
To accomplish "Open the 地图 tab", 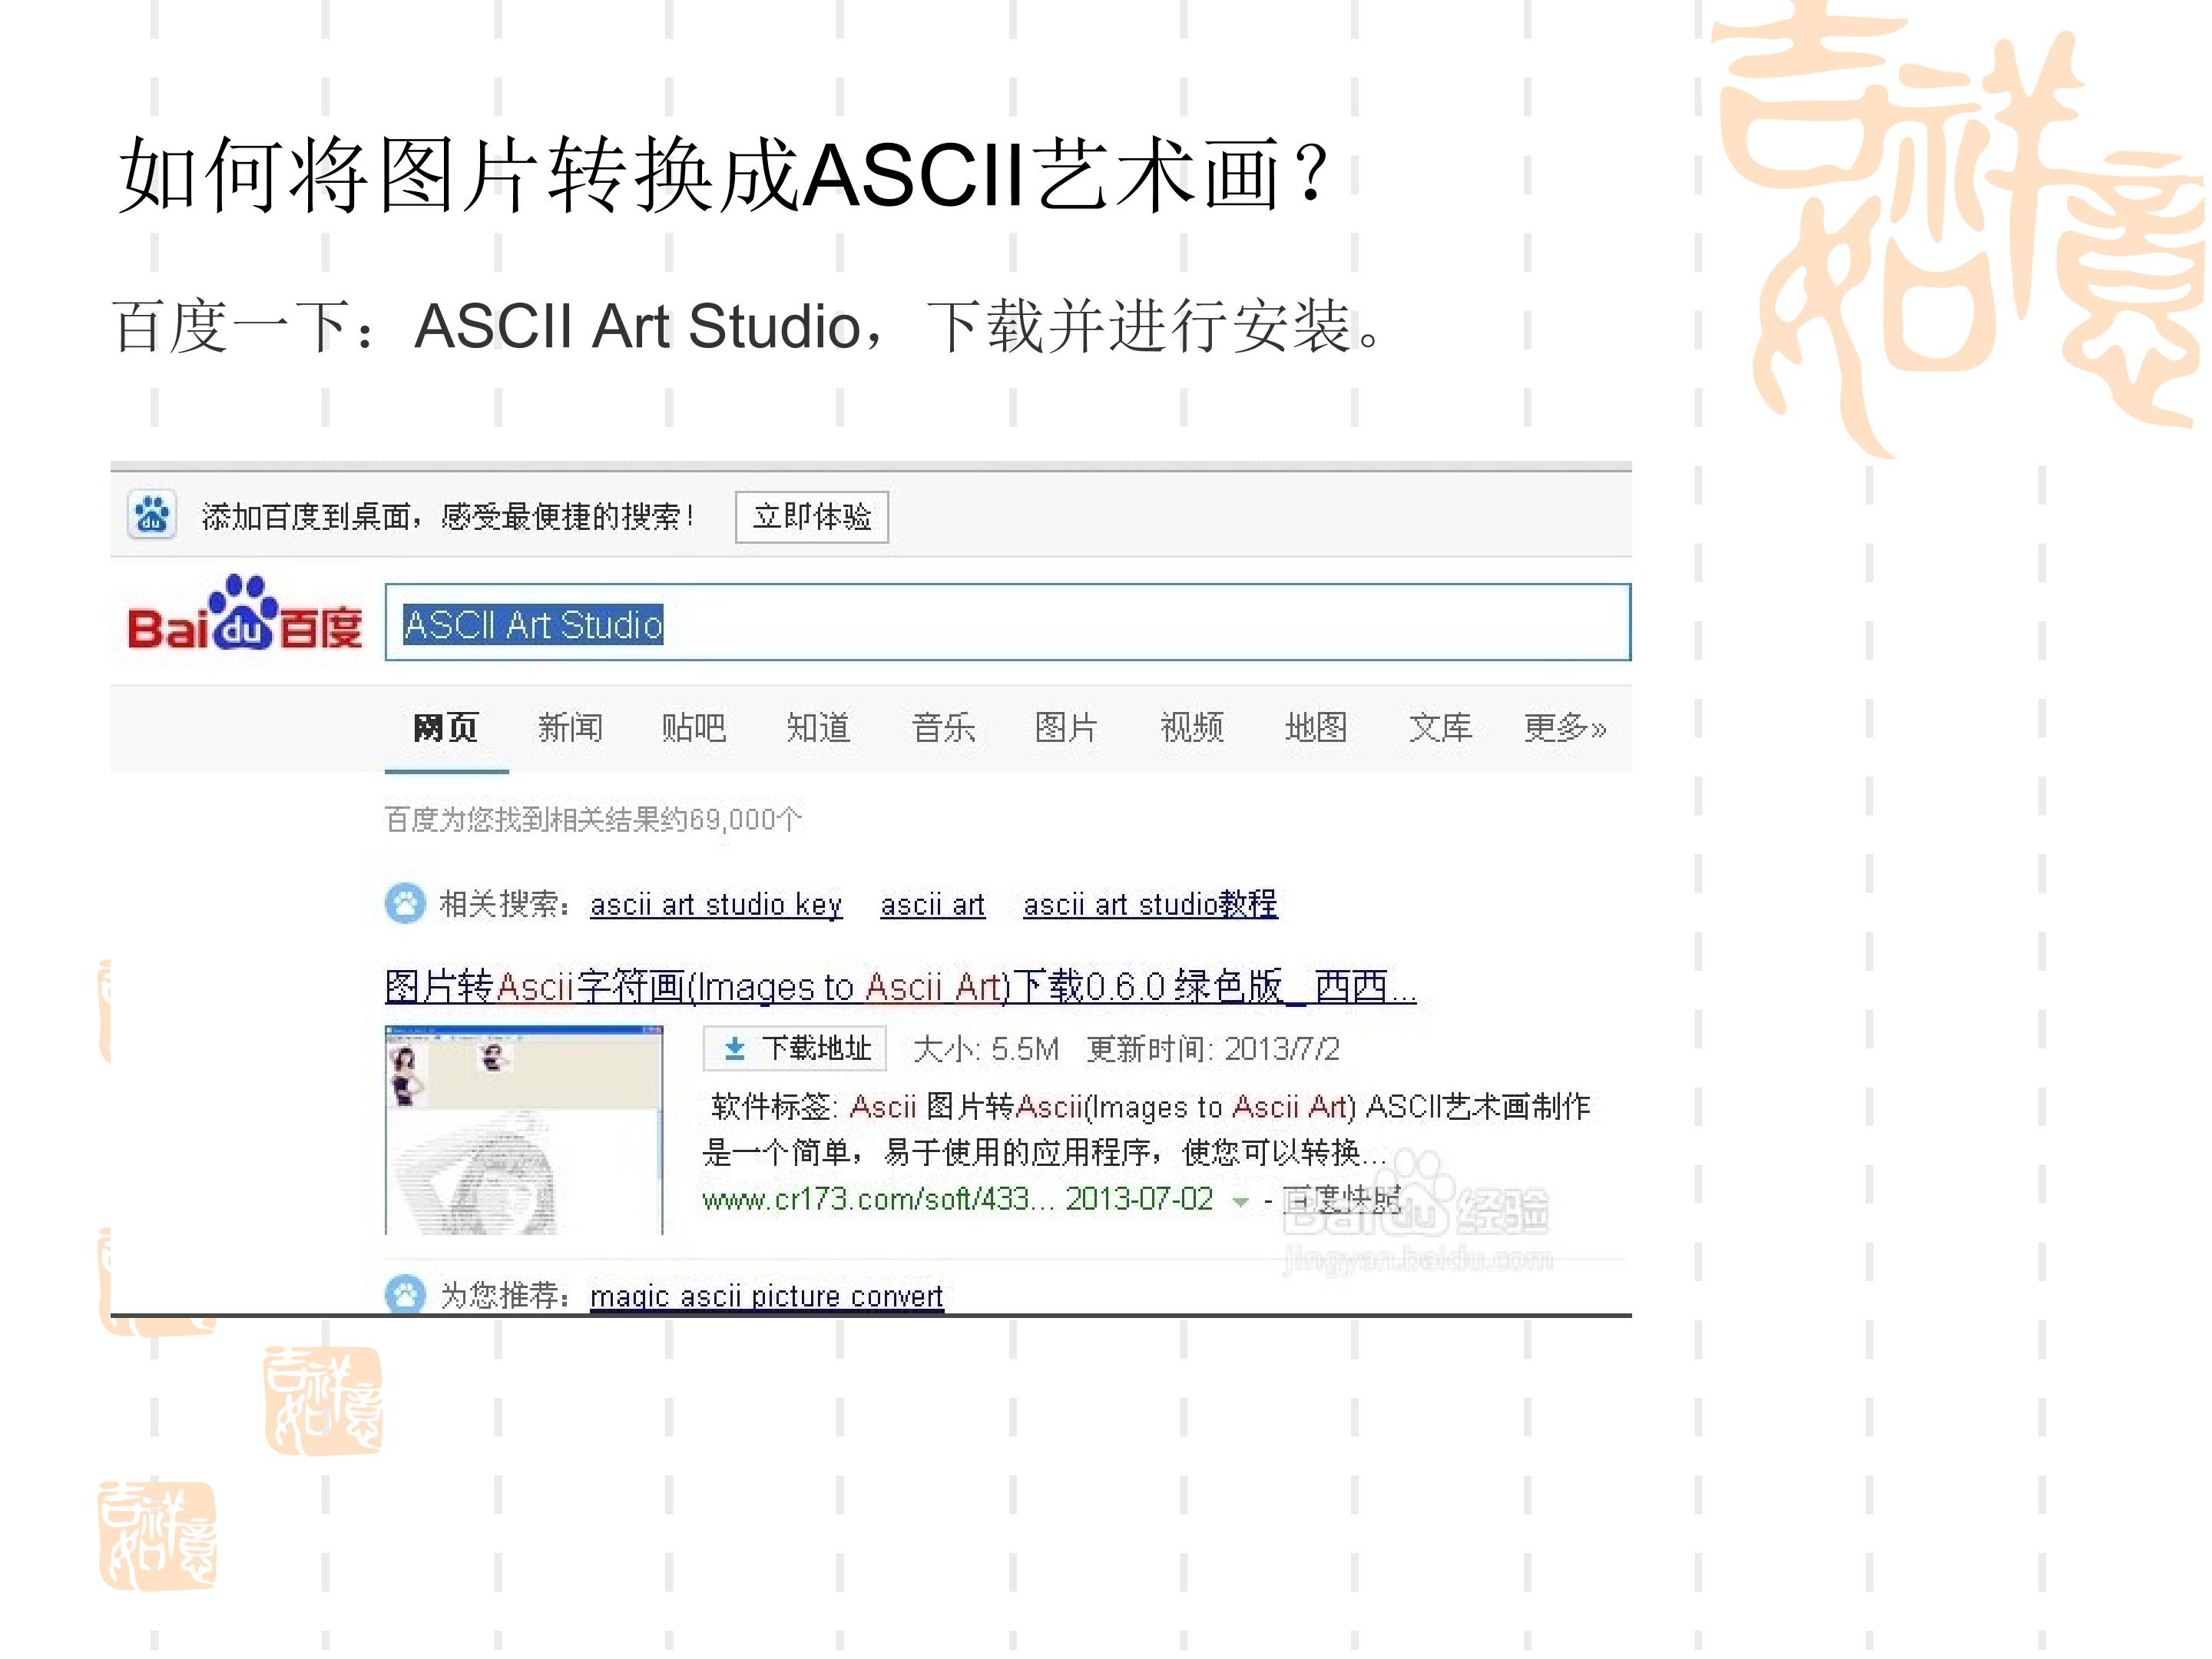I will click(1315, 727).
